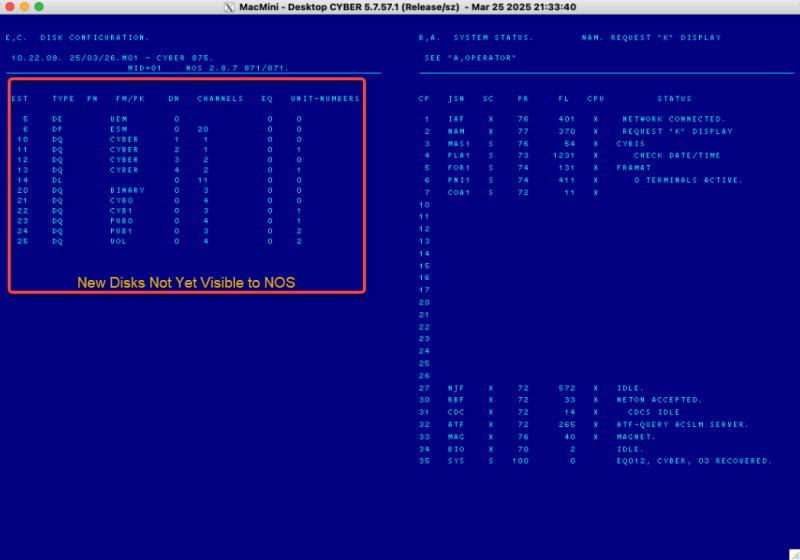The image size is (800, 560).
Task: Minimize the window with the yellow button
Action: click(x=24, y=7)
